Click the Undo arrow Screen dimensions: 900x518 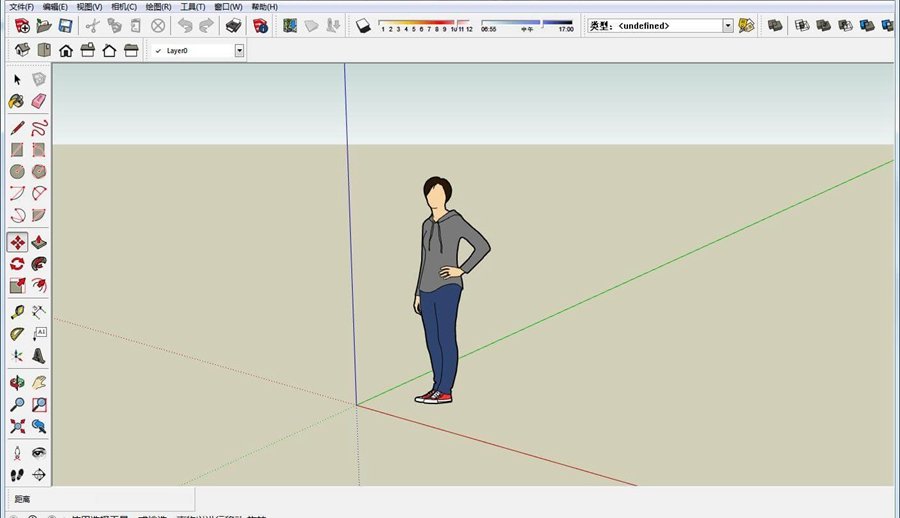tap(184, 25)
